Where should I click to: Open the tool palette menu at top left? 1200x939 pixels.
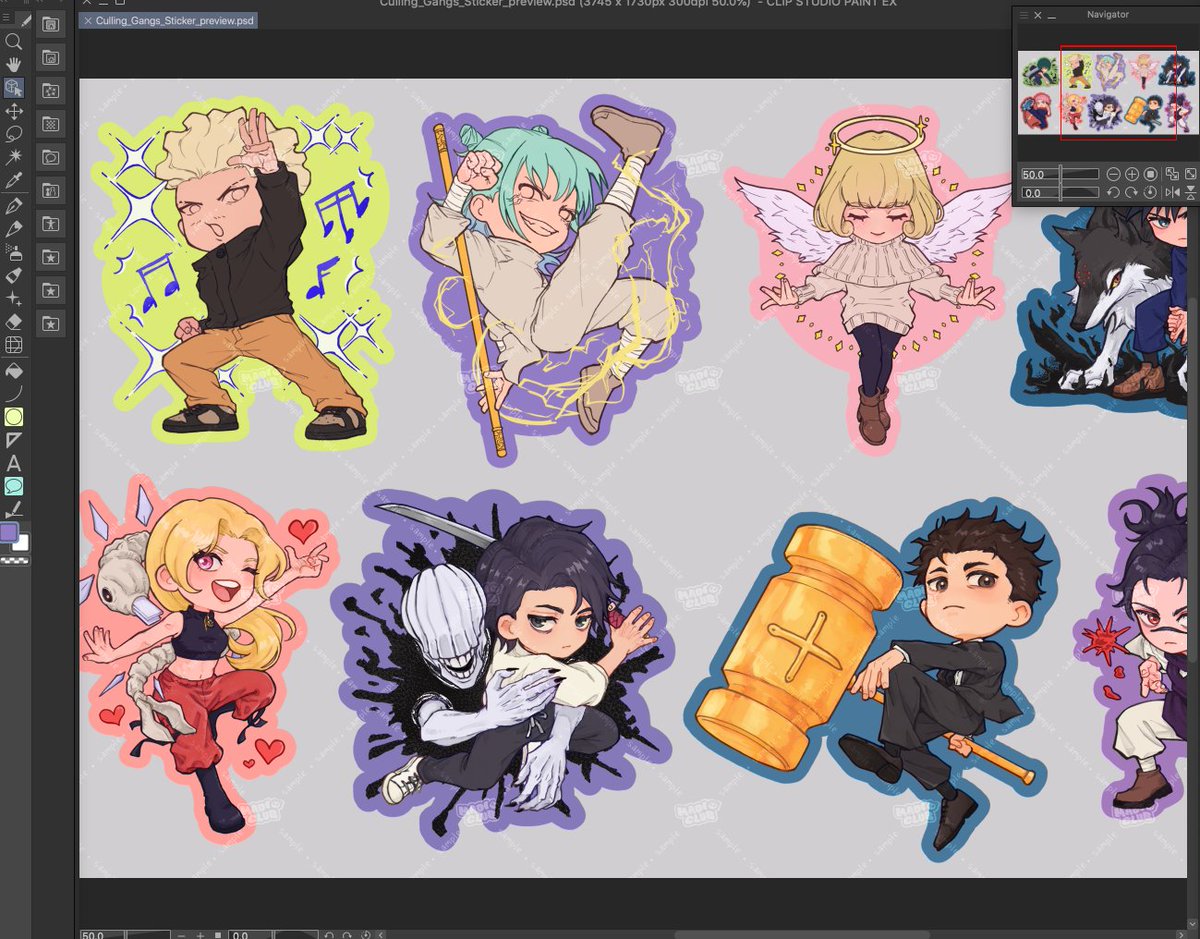coord(6,18)
